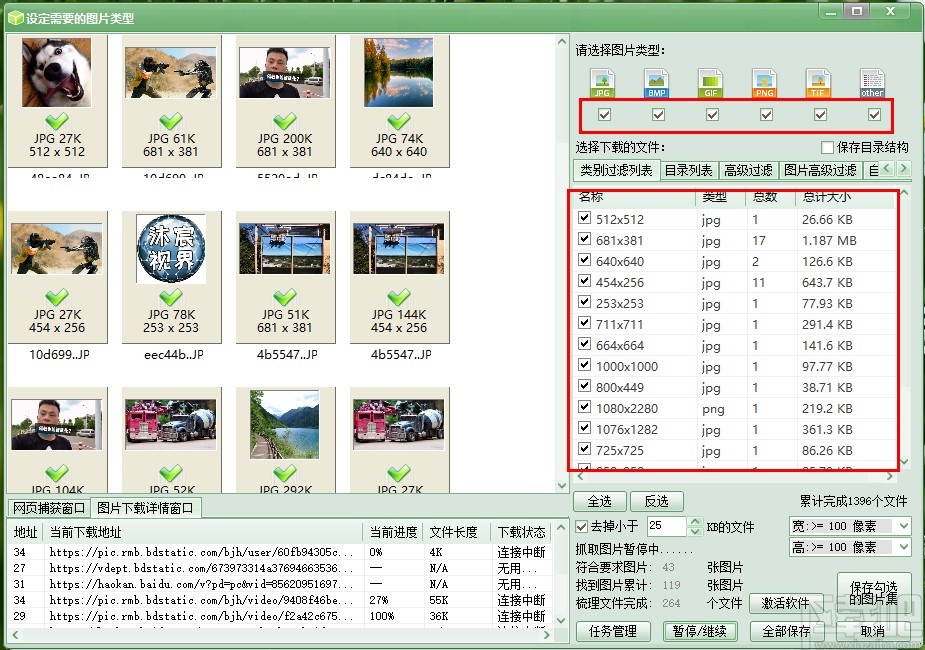925x650 pixels.
Task: Select the 711x711 row size 291.4 KB
Action: (x=734, y=324)
